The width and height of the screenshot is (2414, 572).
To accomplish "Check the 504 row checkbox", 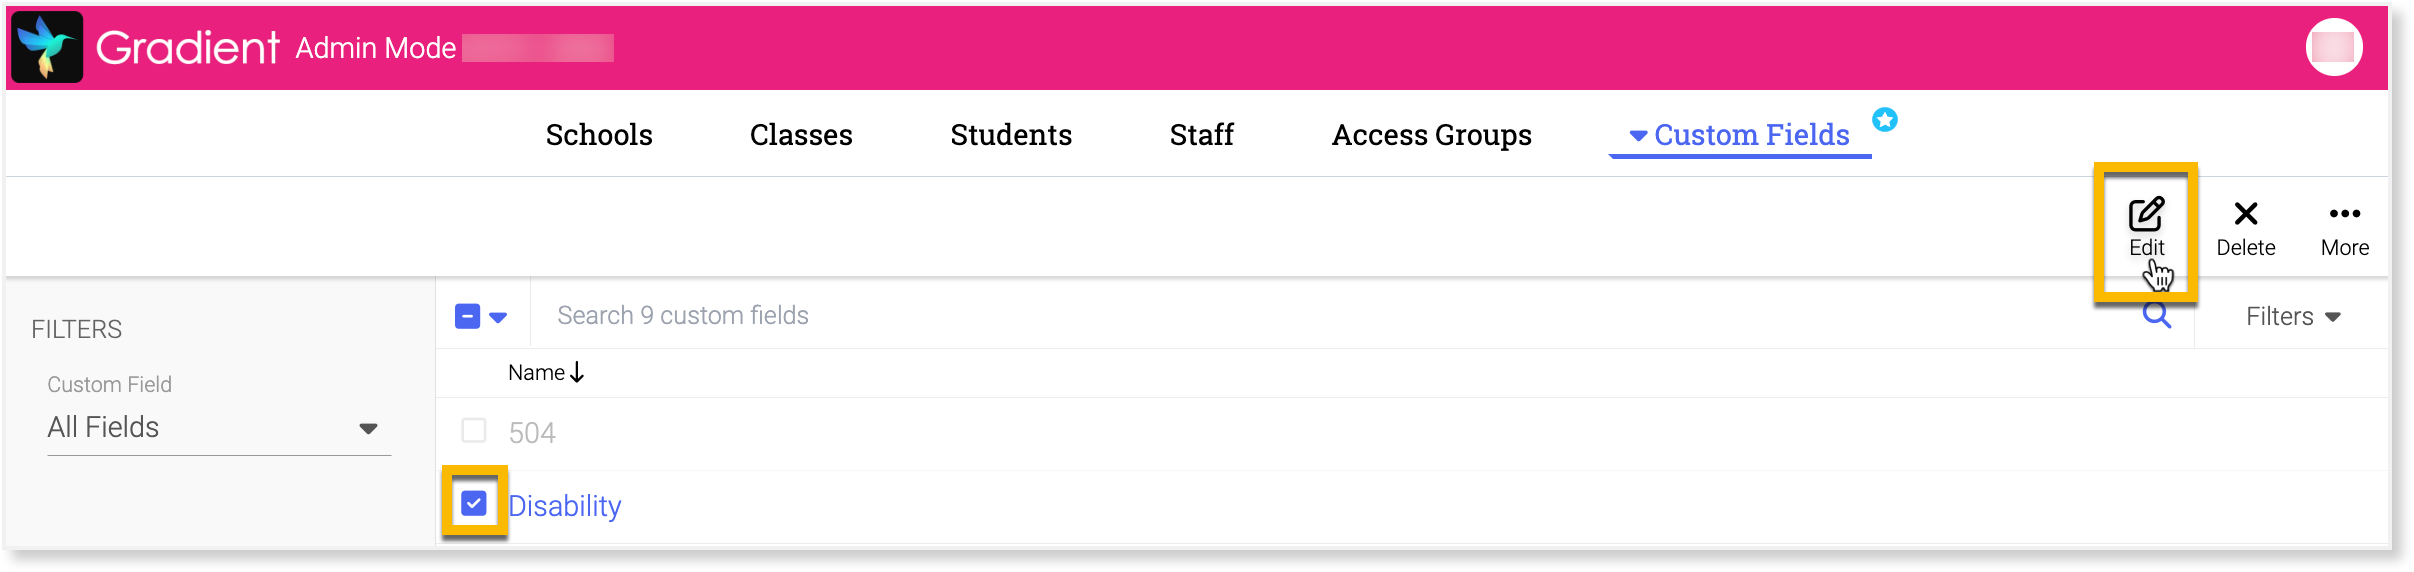I will 474,431.
